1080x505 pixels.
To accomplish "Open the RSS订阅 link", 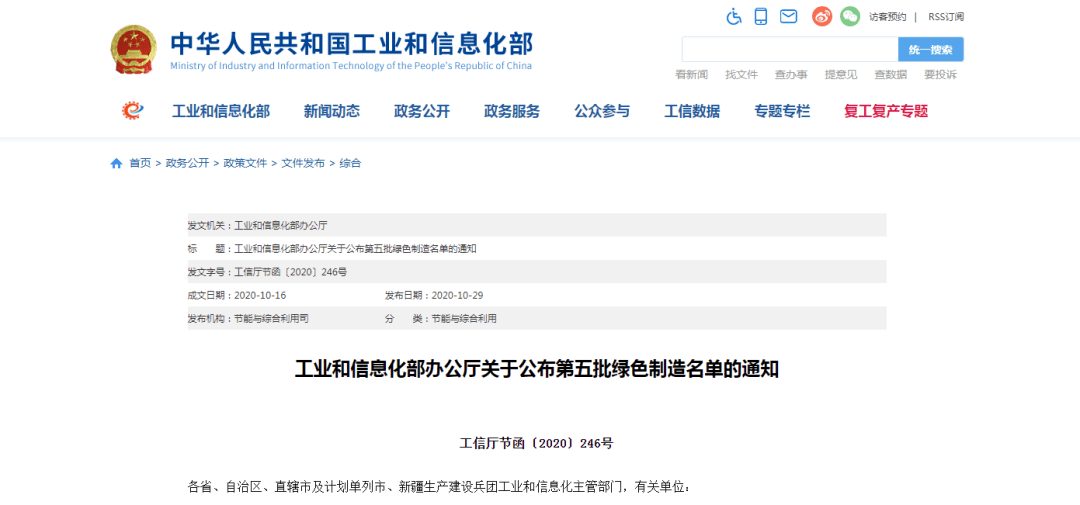I will coord(946,17).
